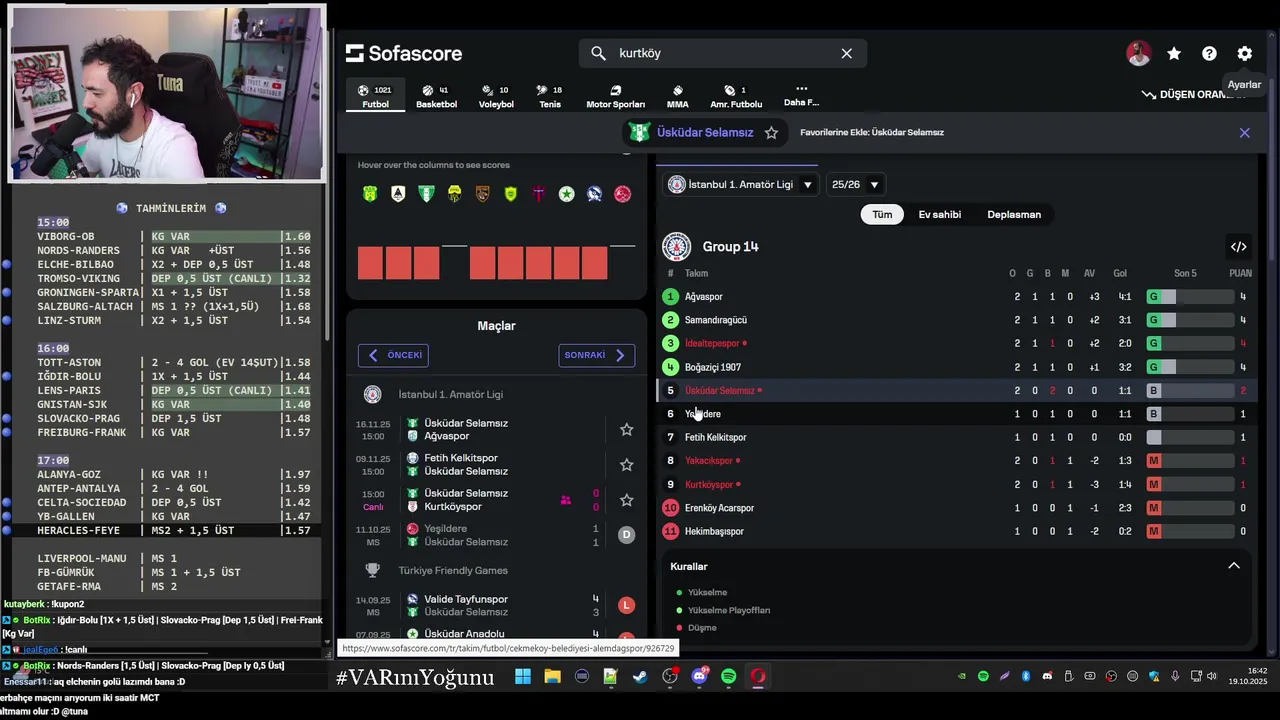Switch to the Basketbol tab
The width and height of the screenshot is (1280, 720).
[x=436, y=96]
